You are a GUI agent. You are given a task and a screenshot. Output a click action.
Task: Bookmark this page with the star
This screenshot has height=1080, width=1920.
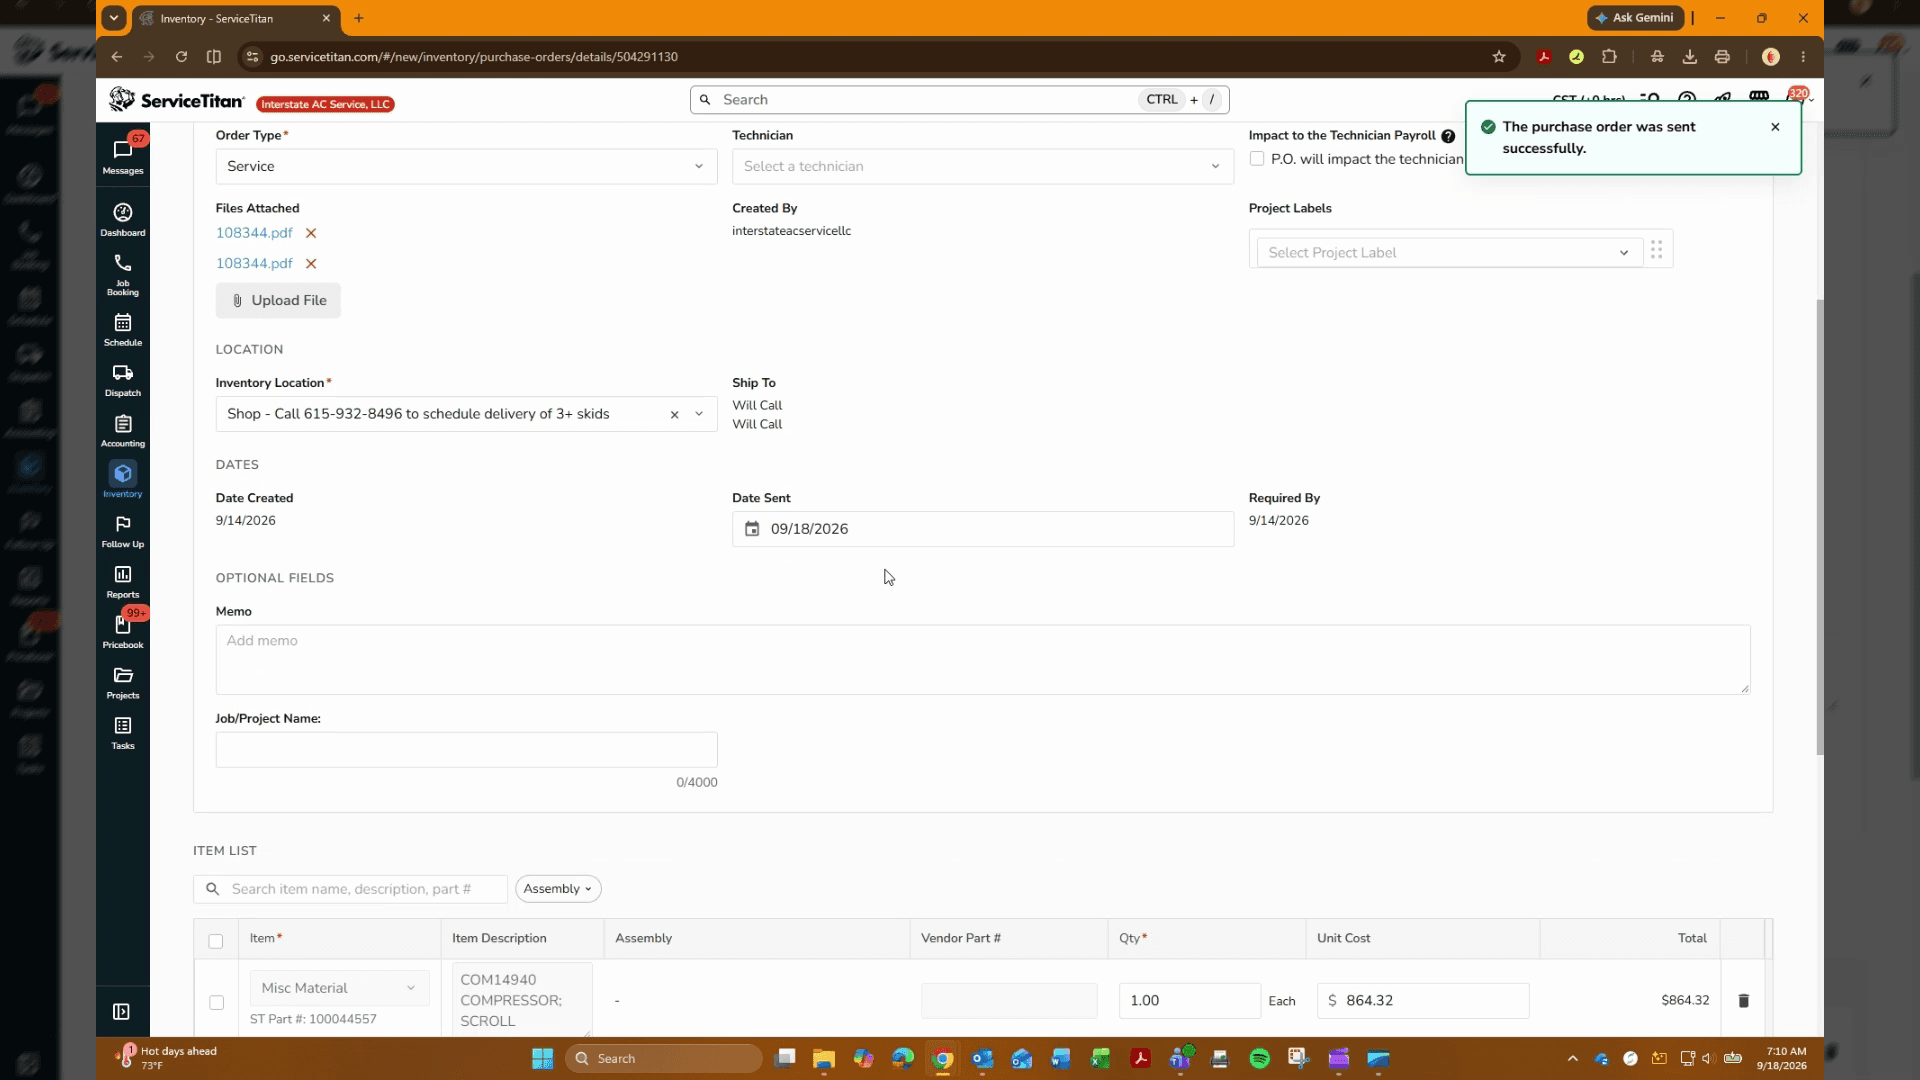pyautogui.click(x=1498, y=57)
